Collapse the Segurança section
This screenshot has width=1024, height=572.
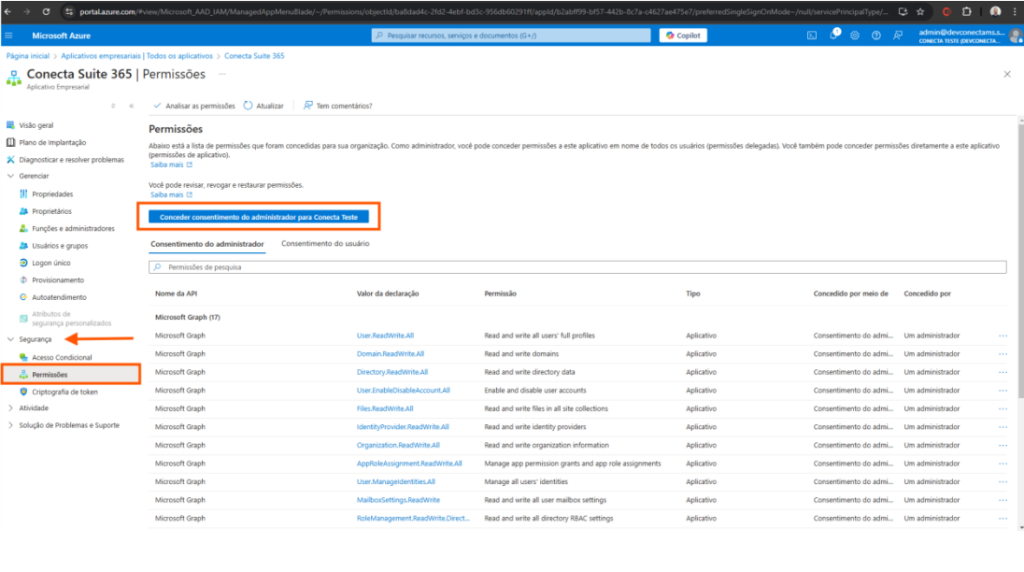(11, 340)
